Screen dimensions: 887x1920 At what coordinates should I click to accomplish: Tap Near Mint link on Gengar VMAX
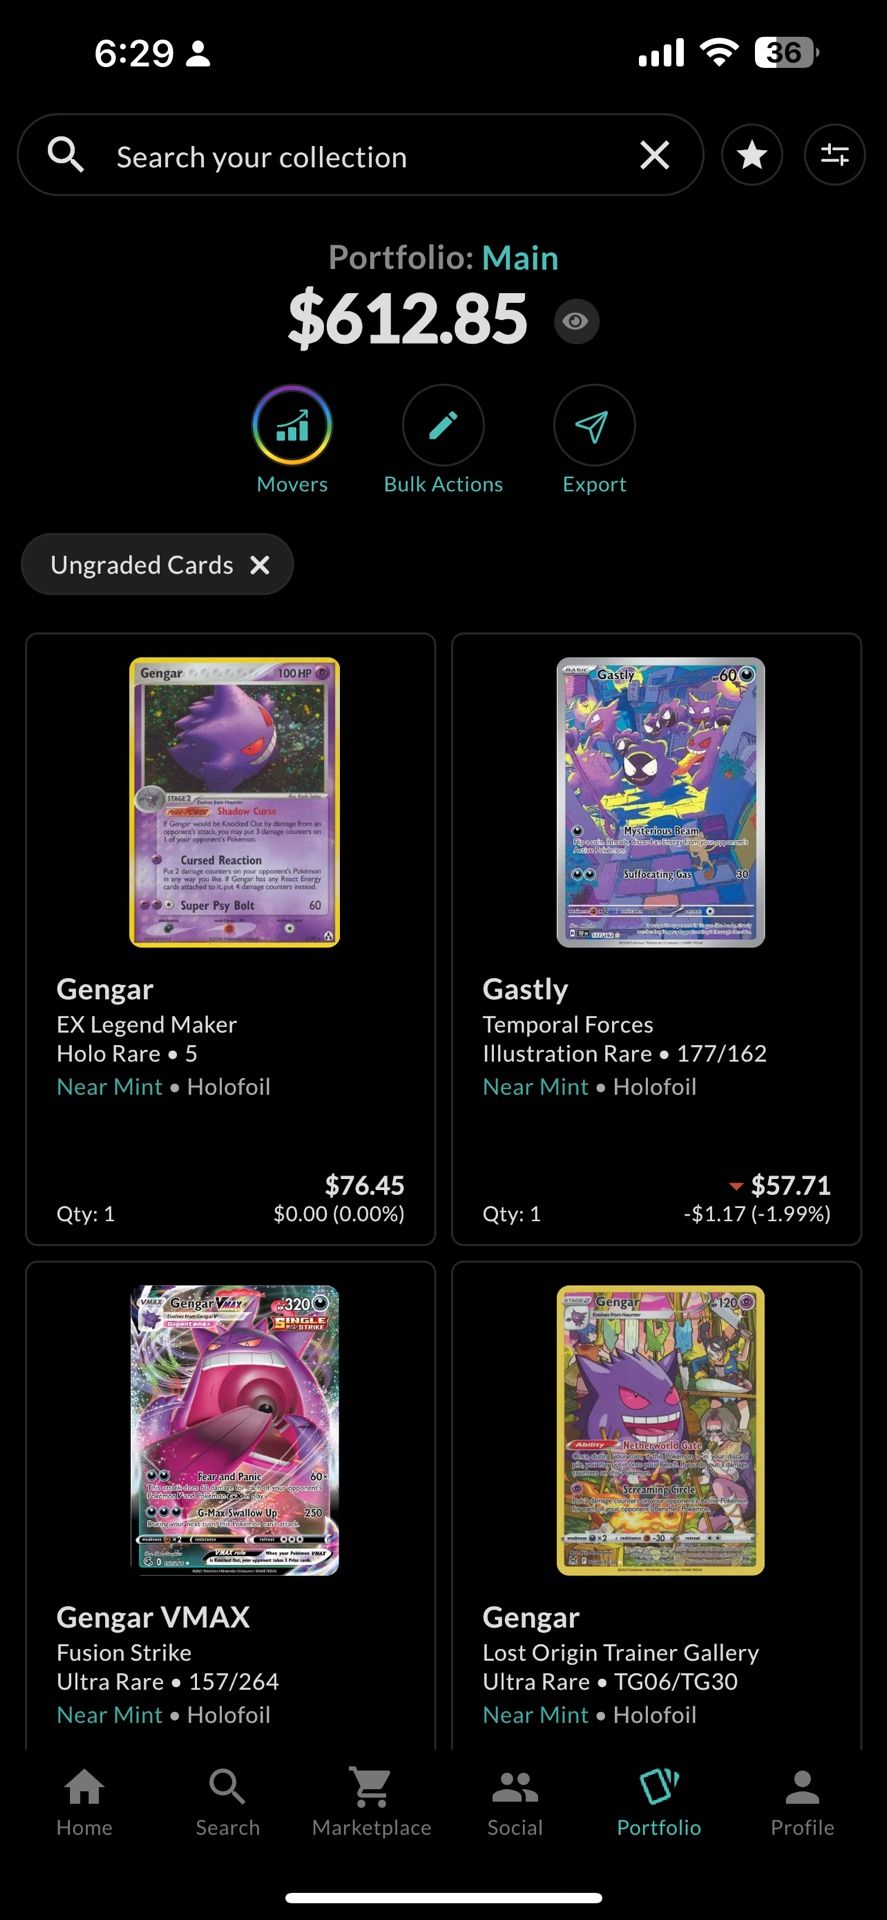coord(109,1715)
